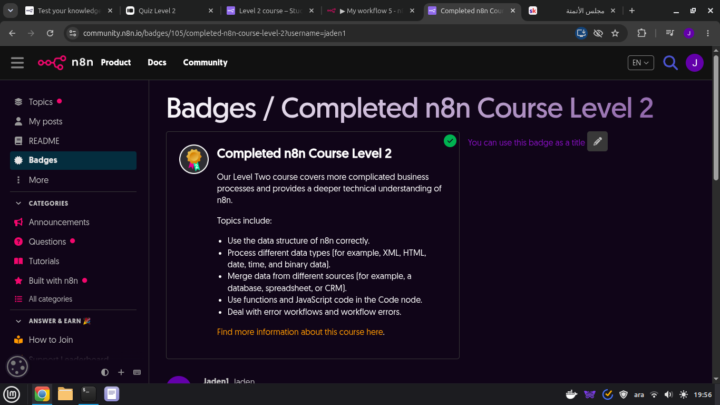Switch to the Test your knowledge tab
Screen dimensions: 720x405
tap(68, 11)
